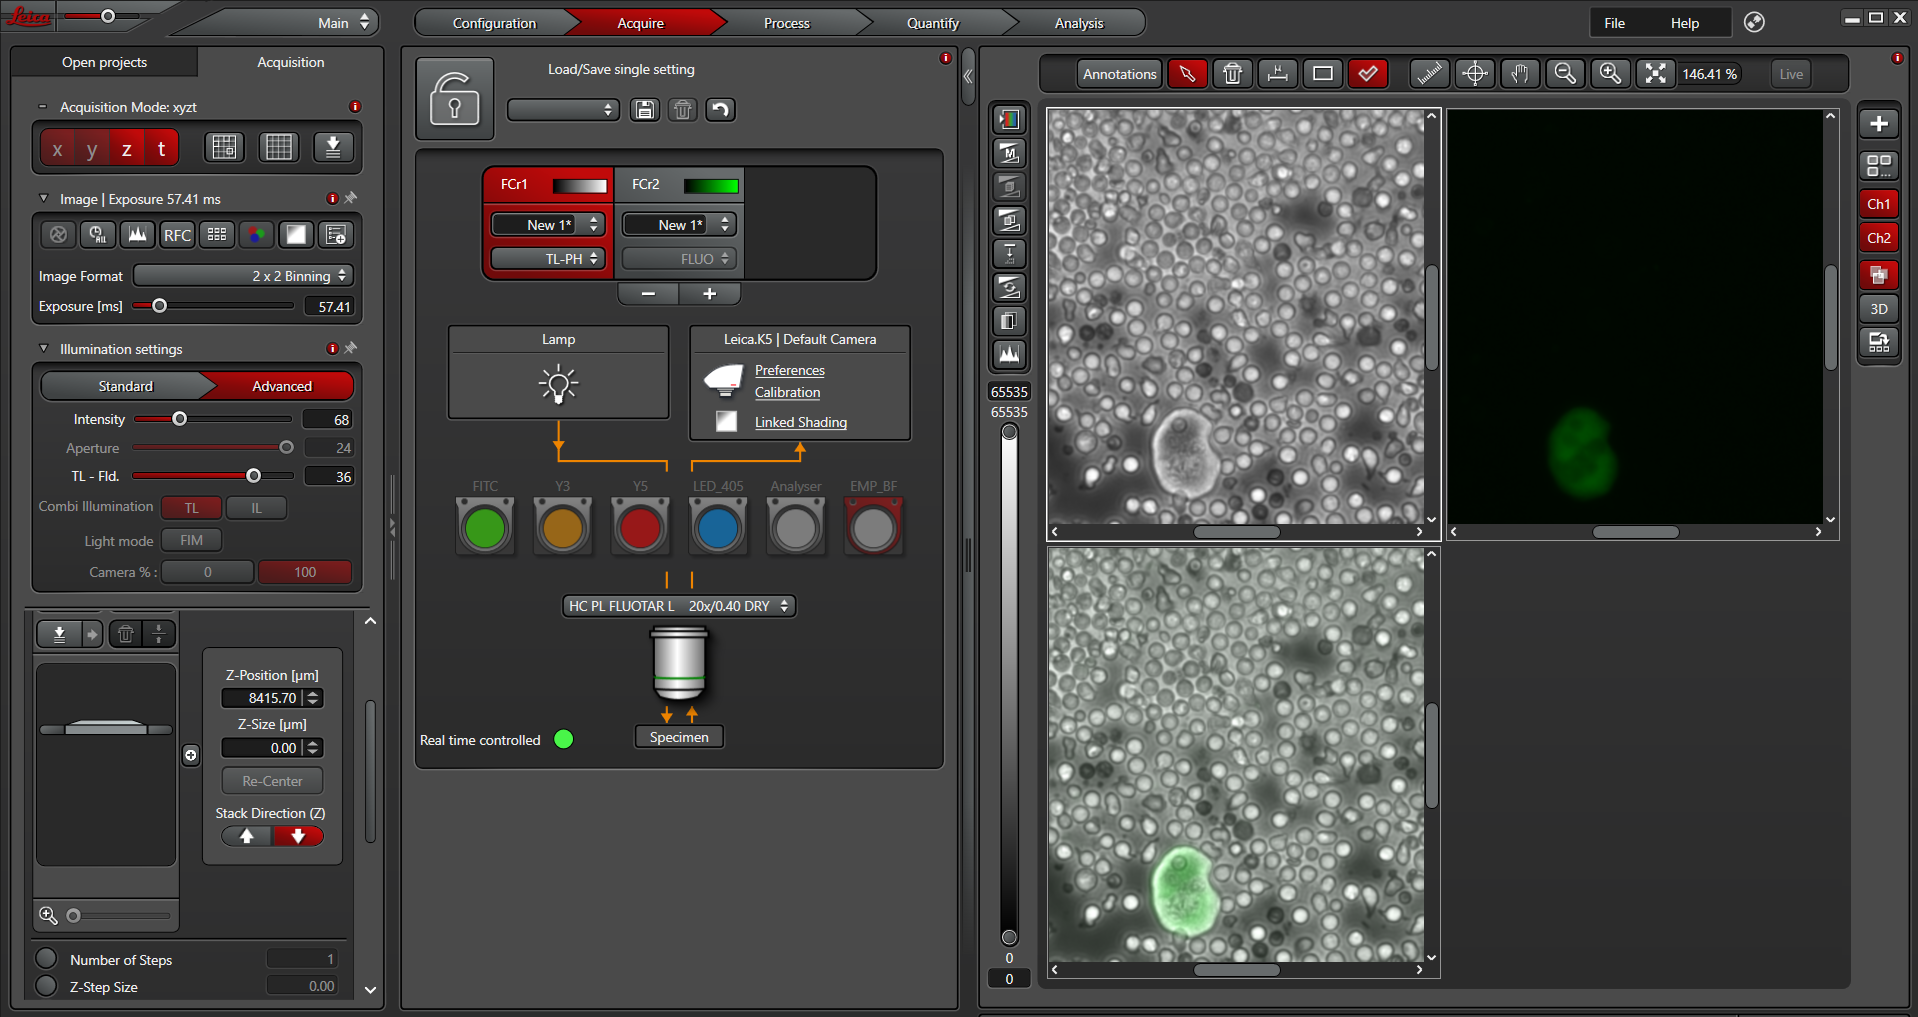Open the Open projects tab

point(104,62)
